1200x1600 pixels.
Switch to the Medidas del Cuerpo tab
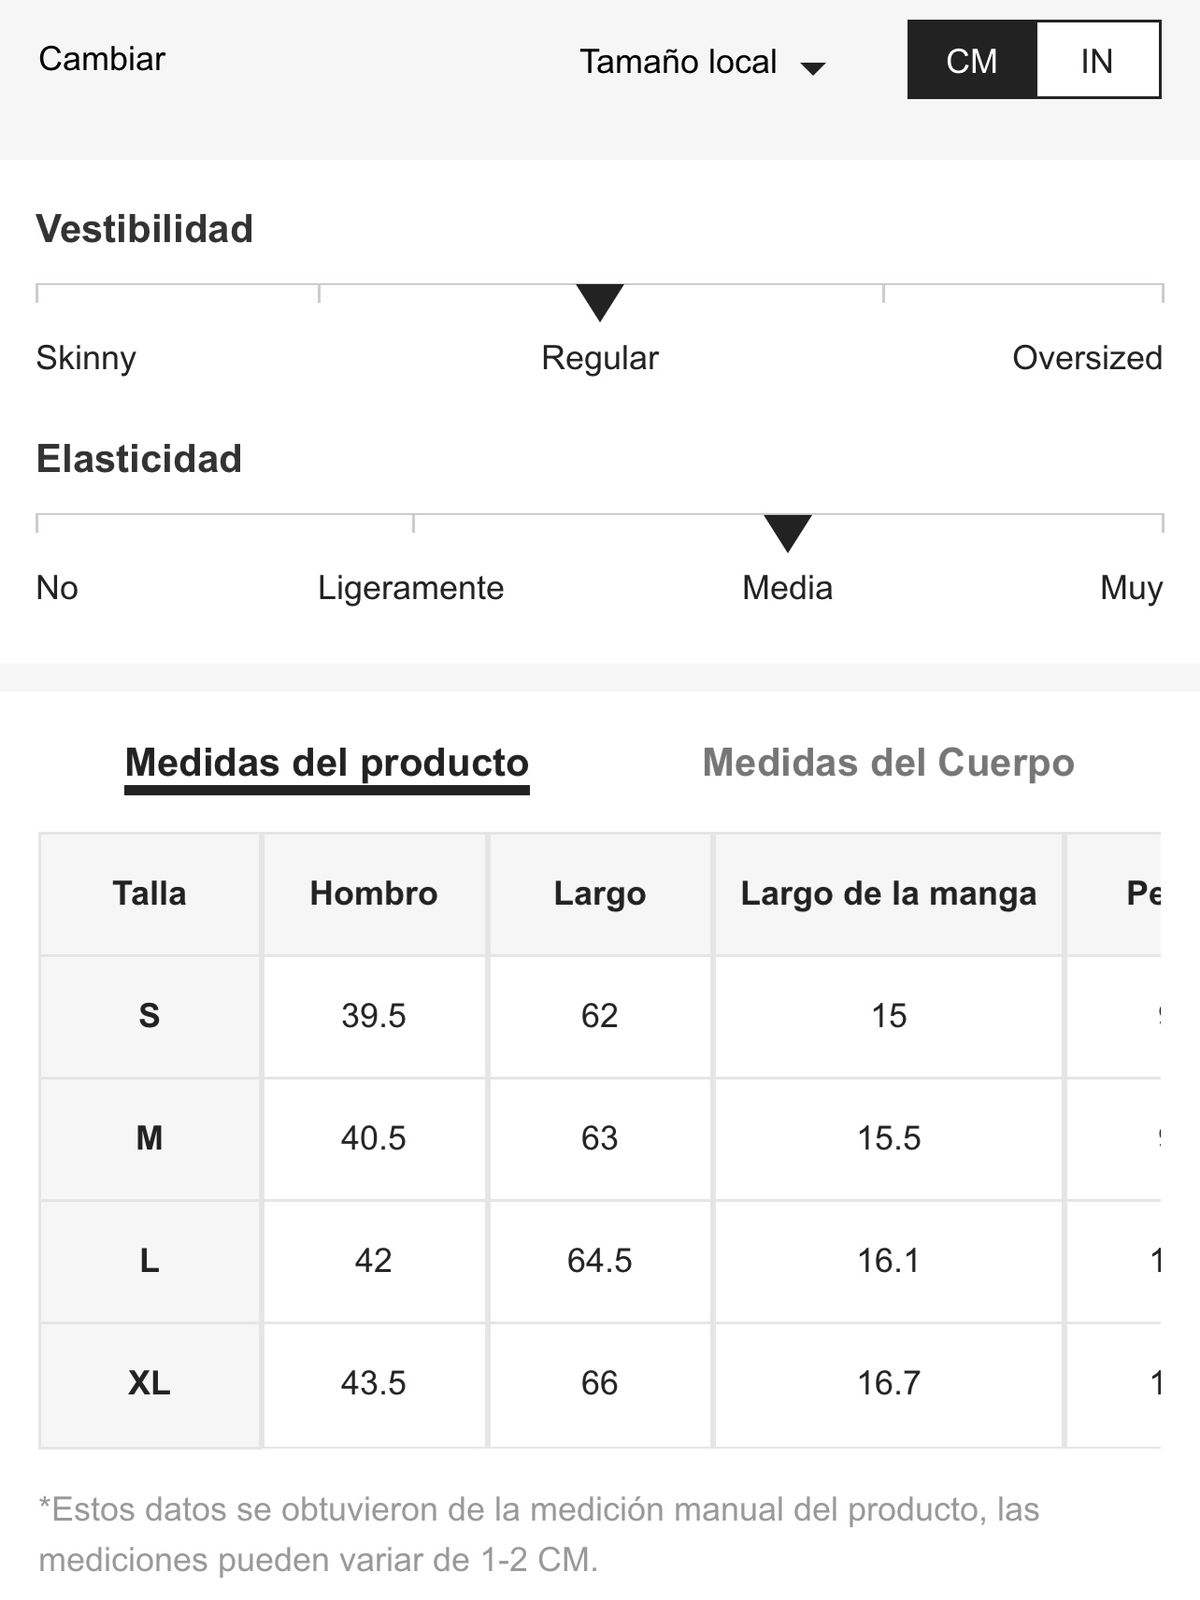888,763
